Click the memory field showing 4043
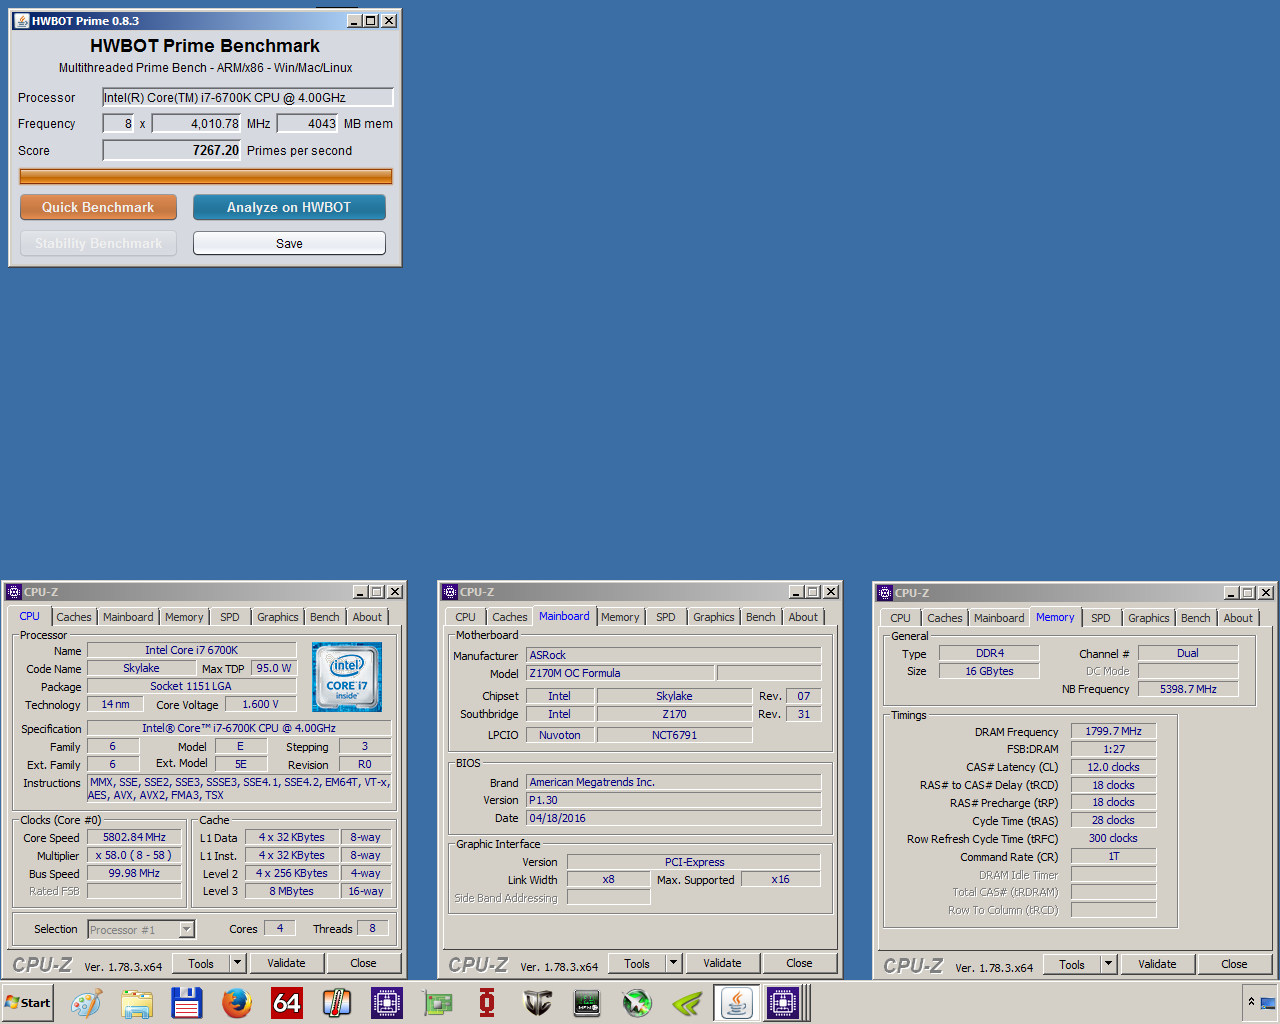 click(x=308, y=124)
